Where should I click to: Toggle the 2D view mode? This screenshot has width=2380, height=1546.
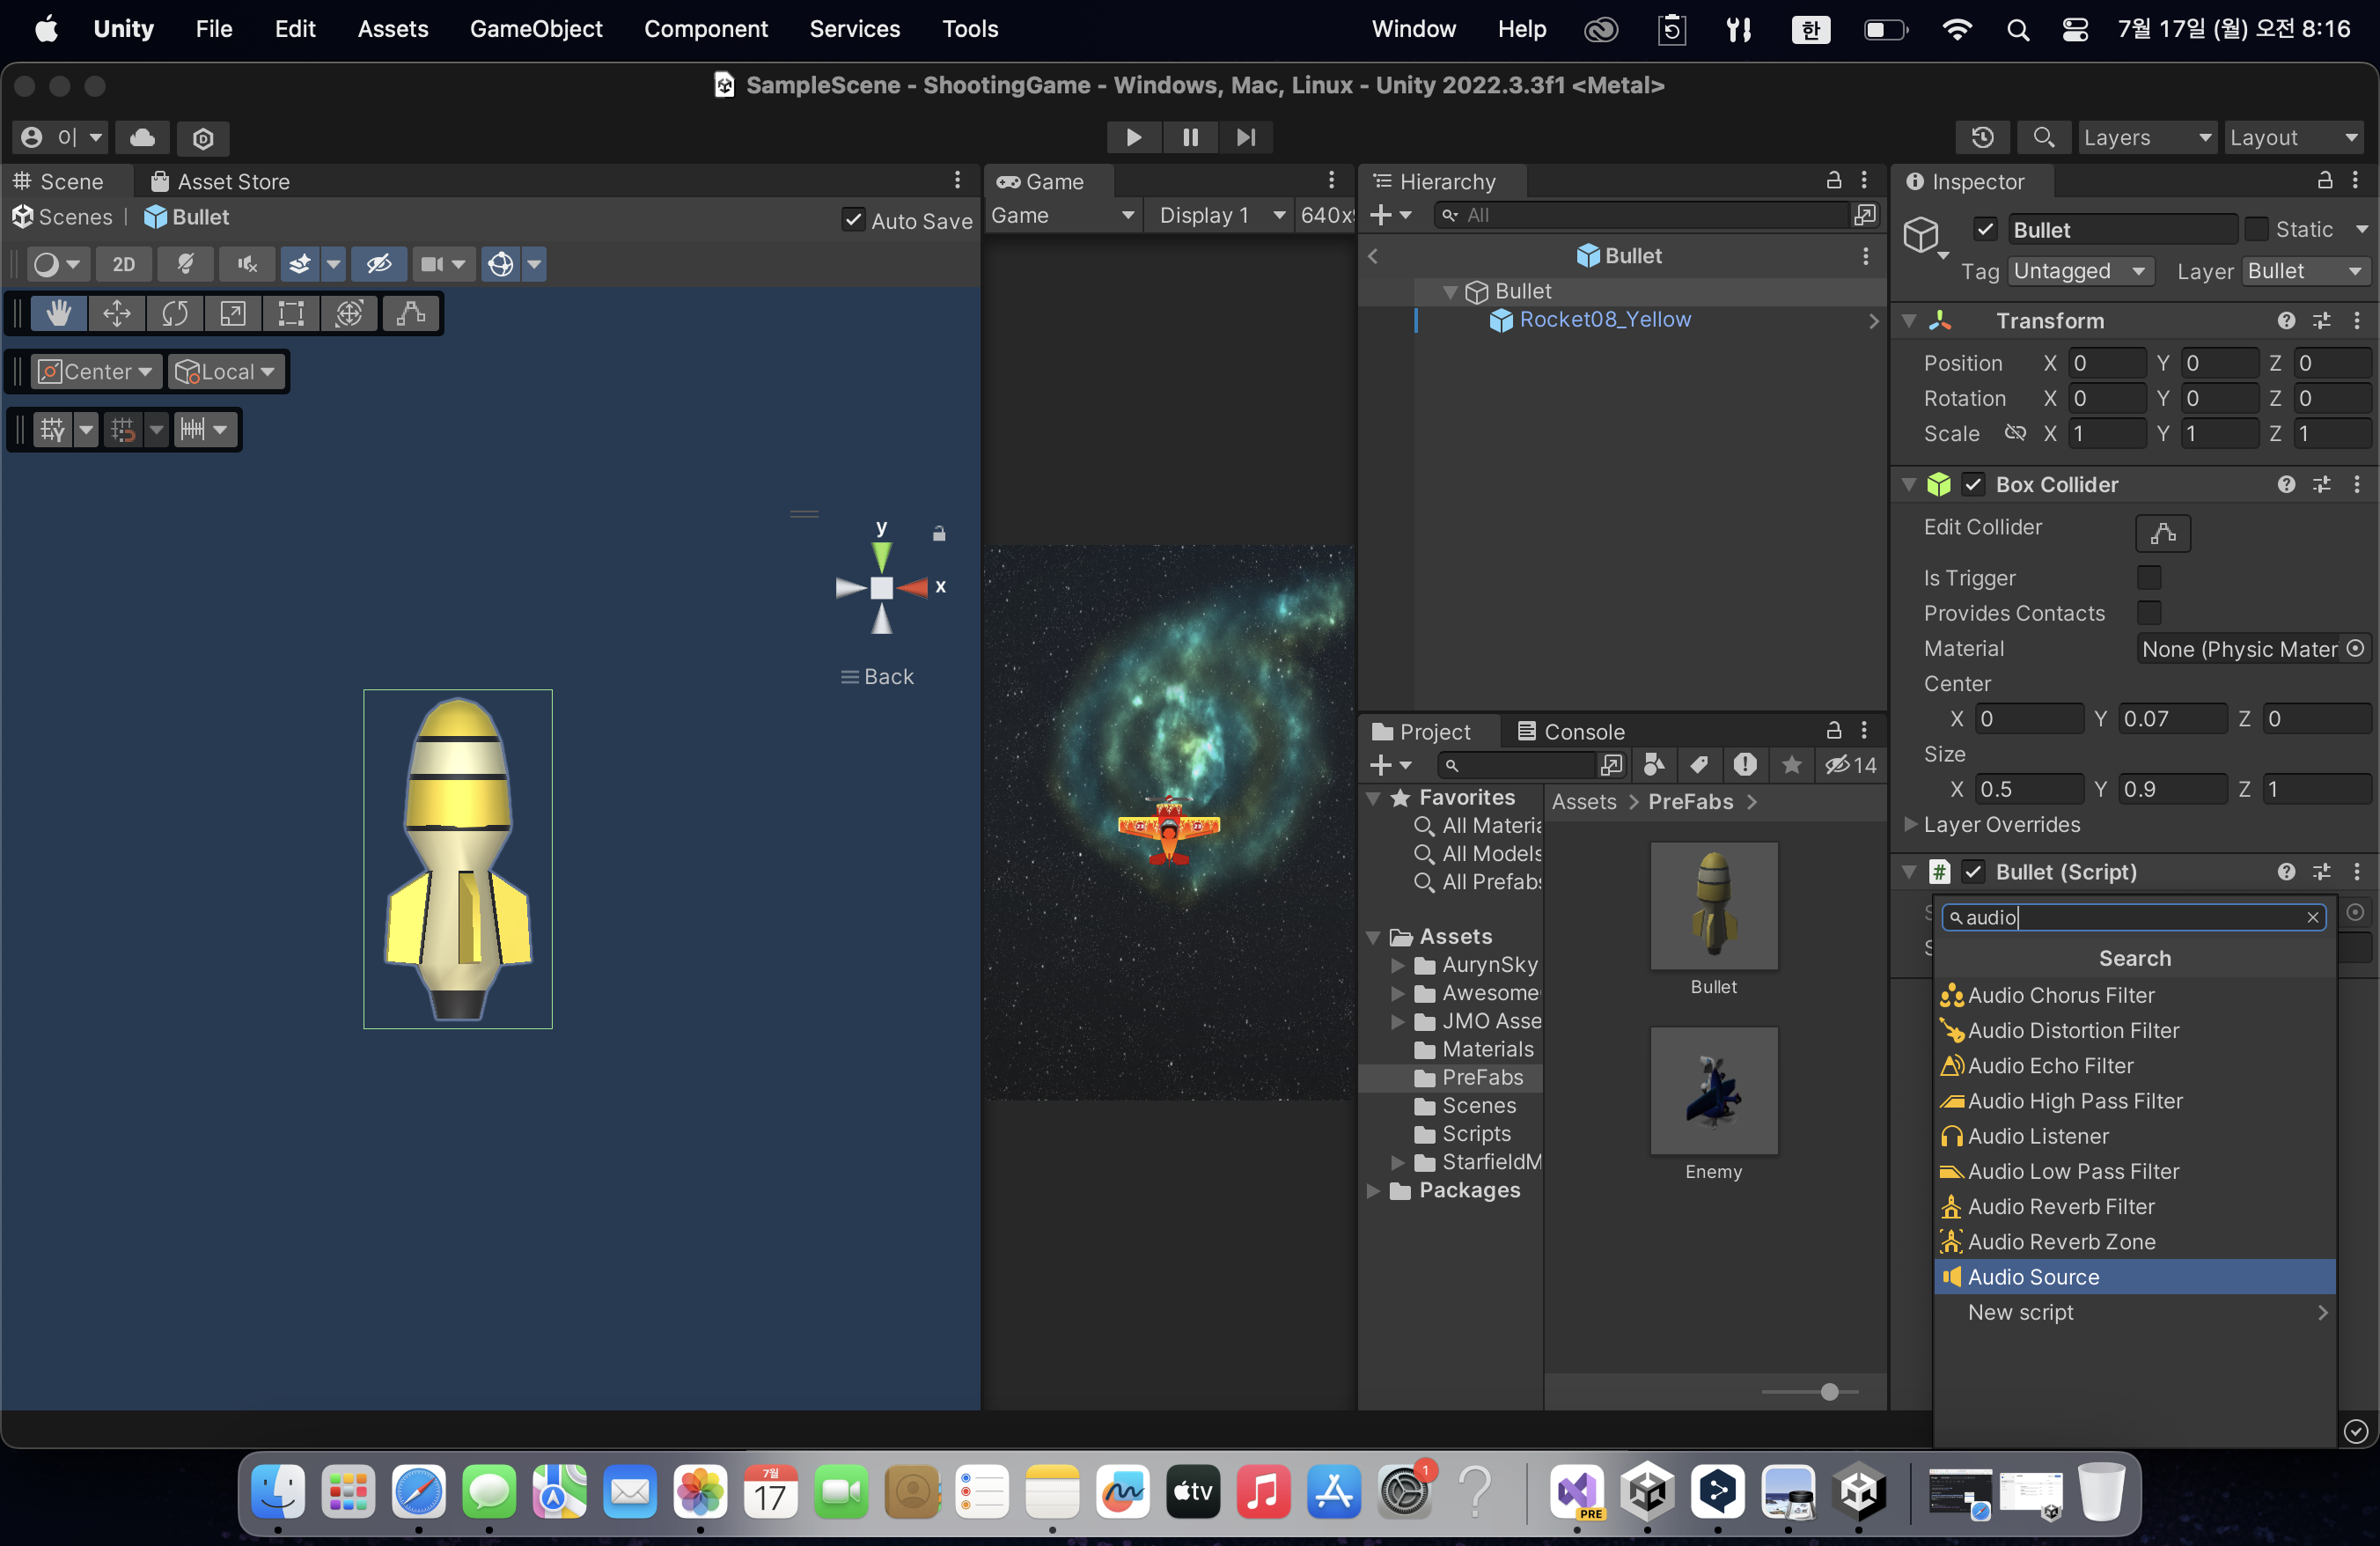pyautogui.click(x=124, y=264)
